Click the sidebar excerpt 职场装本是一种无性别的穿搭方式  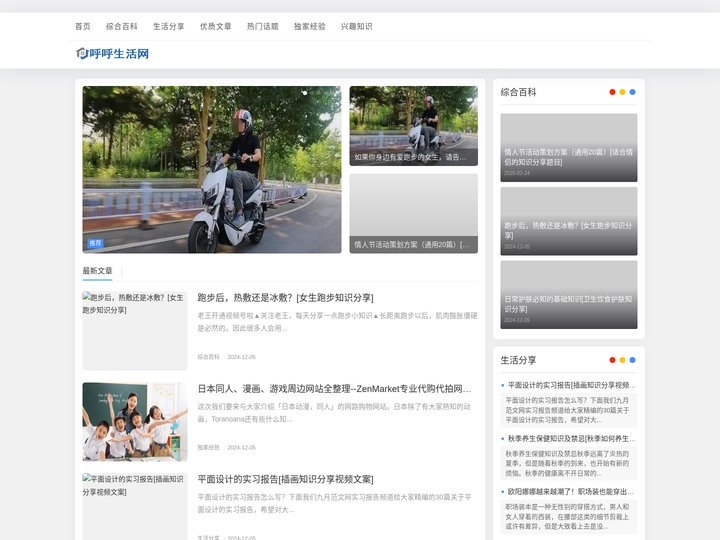[x=568, y=517]
